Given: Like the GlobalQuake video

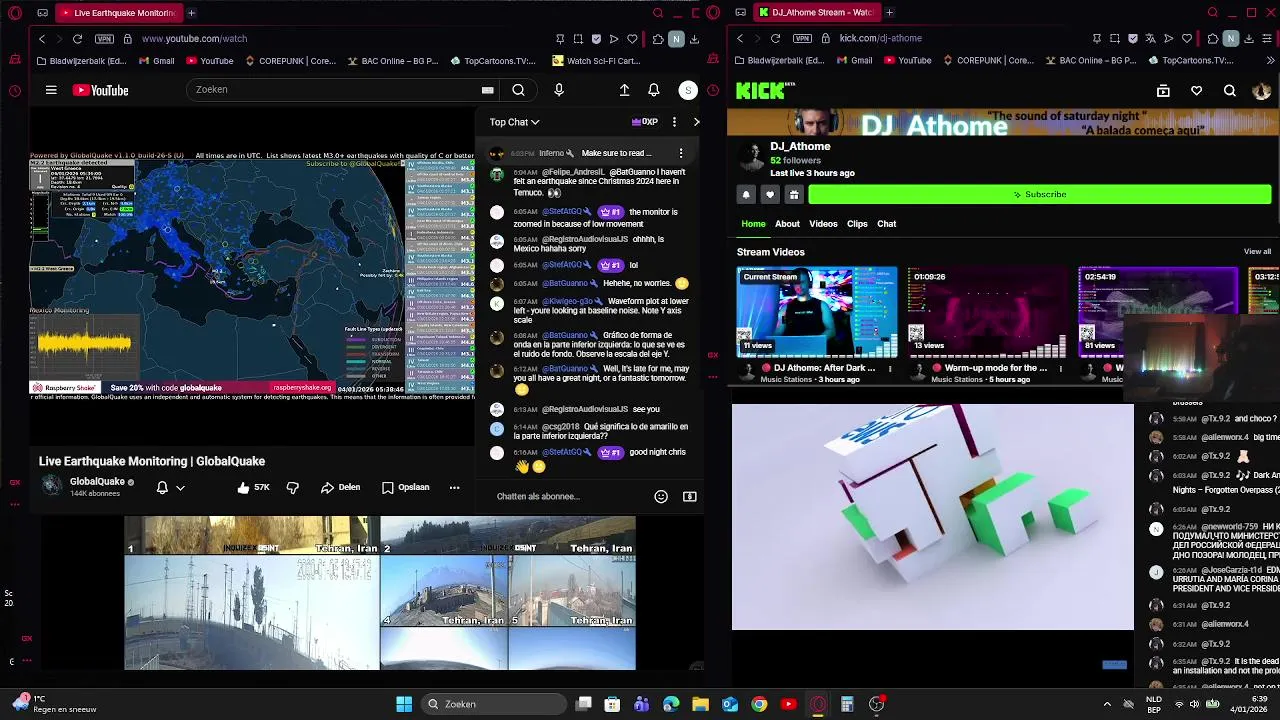Looking at the screenshot, I should pyautogui.click(x=253, y=487).
